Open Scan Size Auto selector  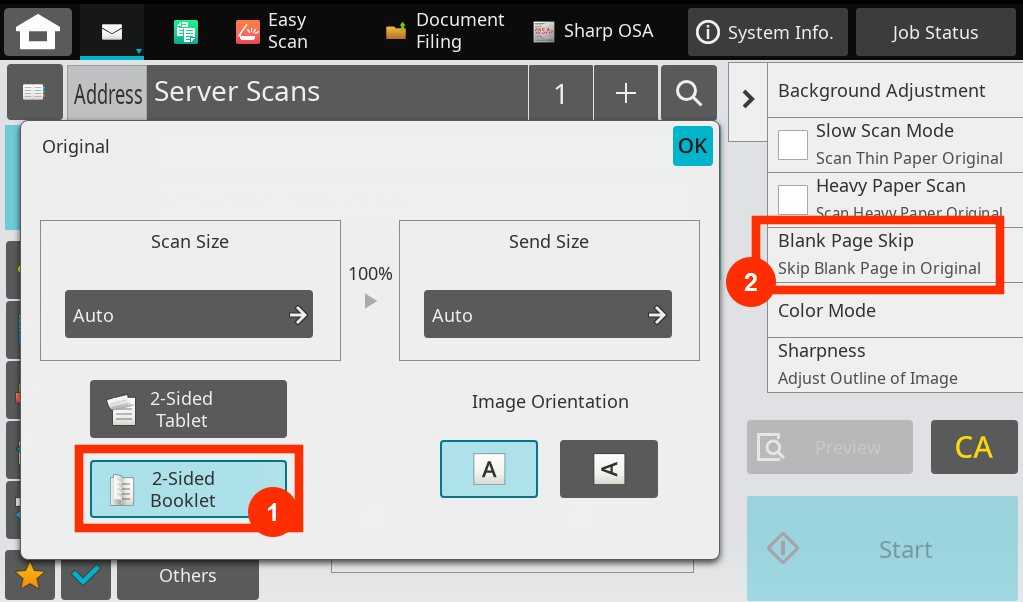coord(189,315)
